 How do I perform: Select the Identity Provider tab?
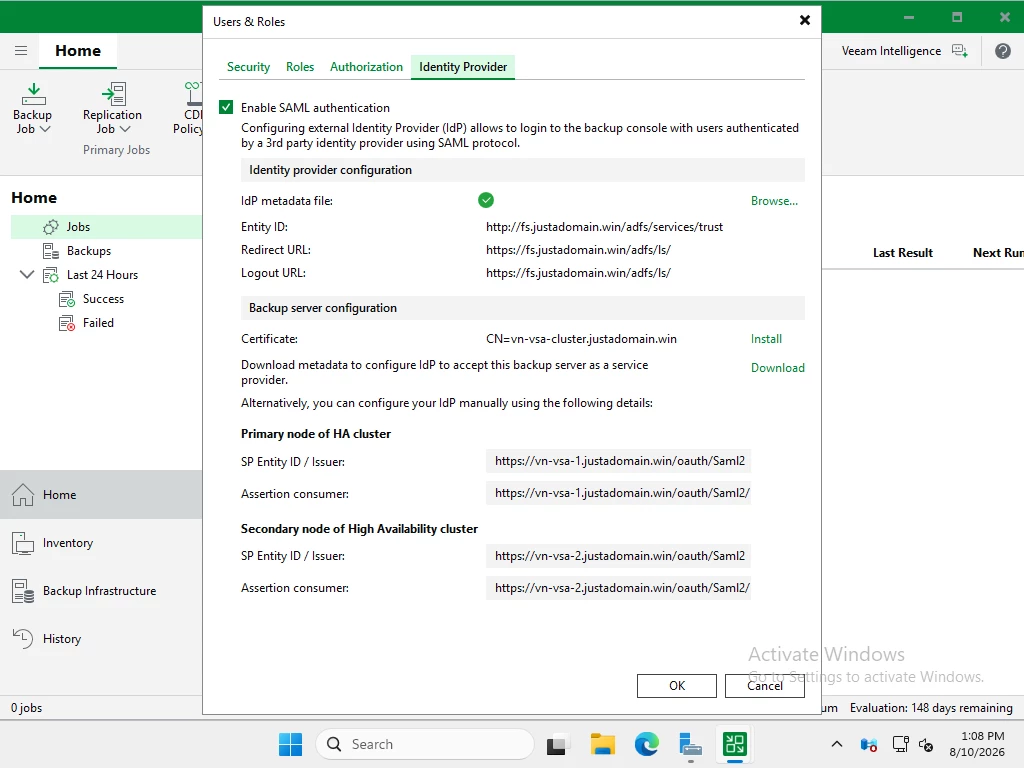(x=463, y=67)
